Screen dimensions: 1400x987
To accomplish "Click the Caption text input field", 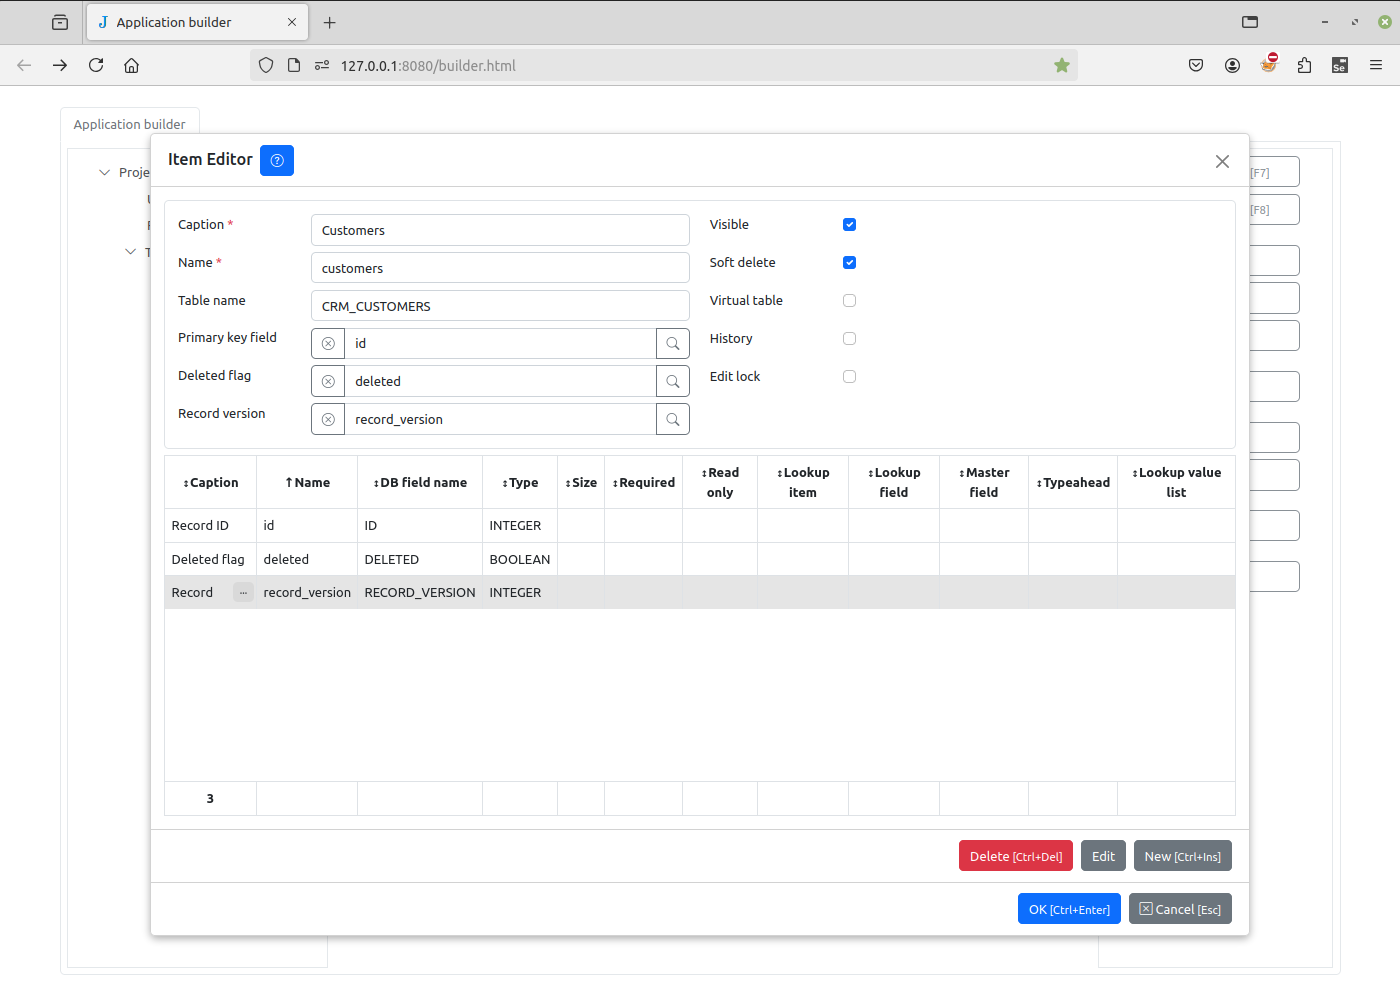I will point(500,231).
